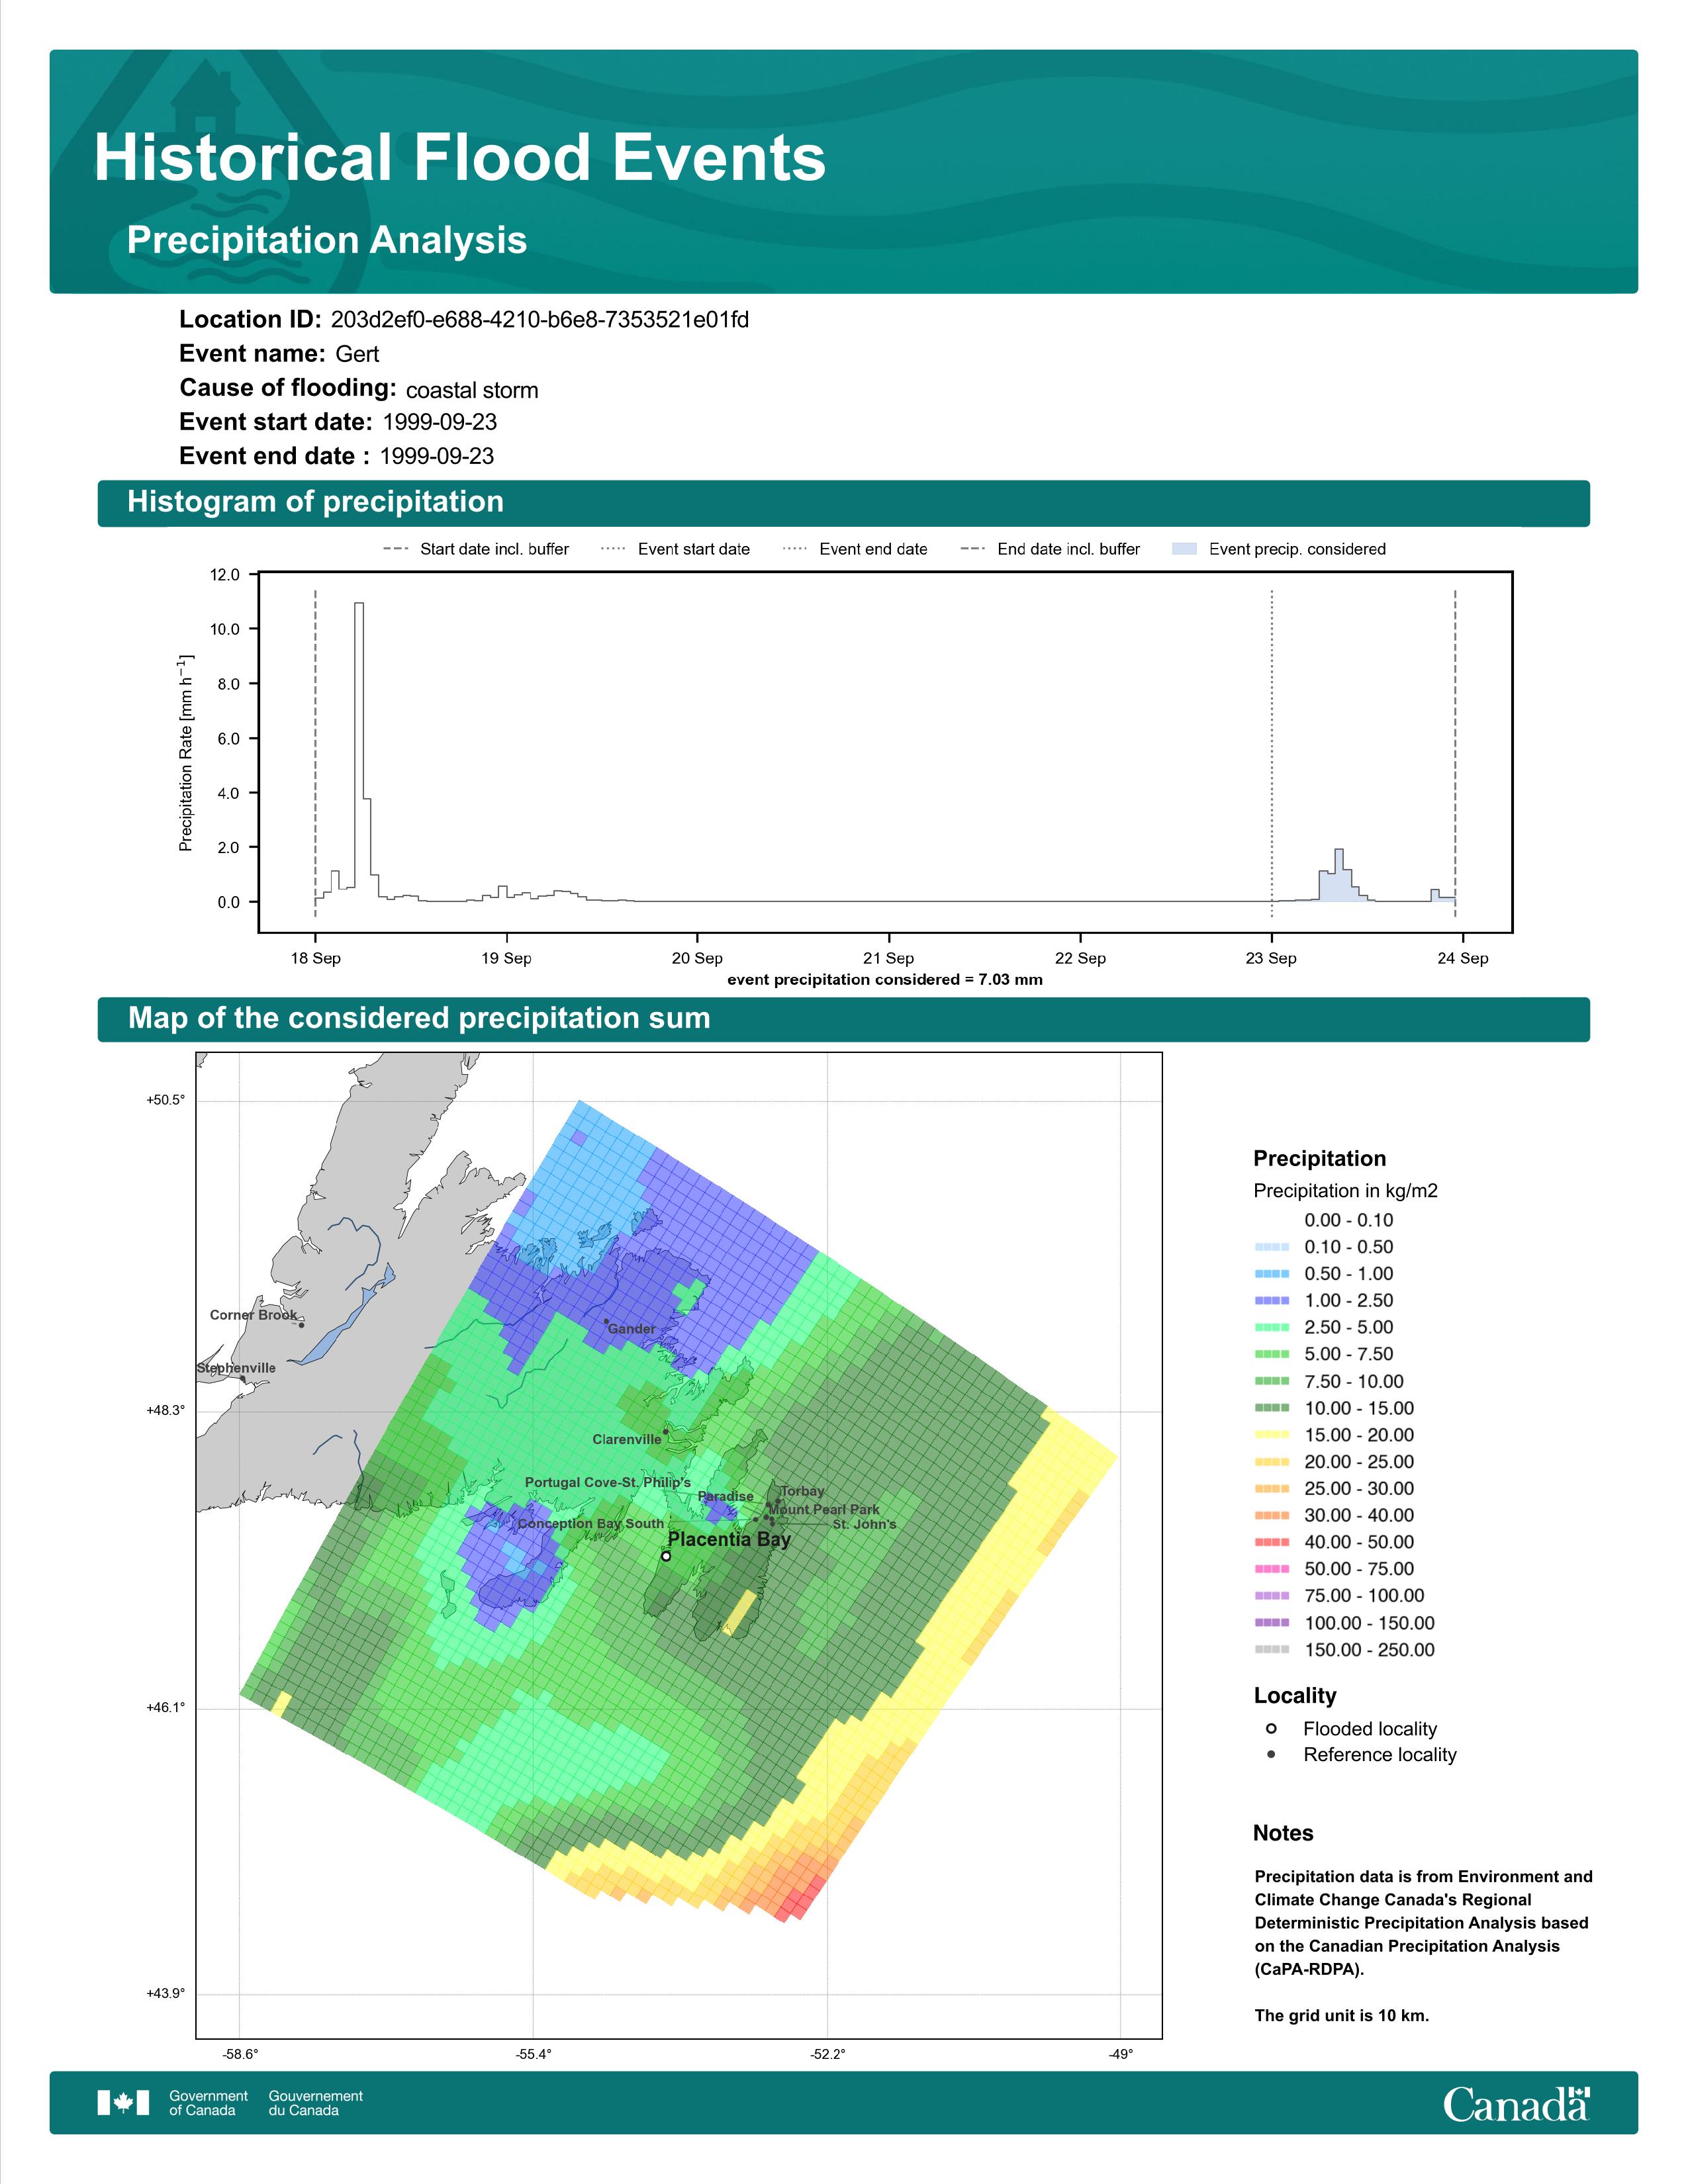
Task: Click the -55.4° longitude label
Action: [x=533, y=2054]
